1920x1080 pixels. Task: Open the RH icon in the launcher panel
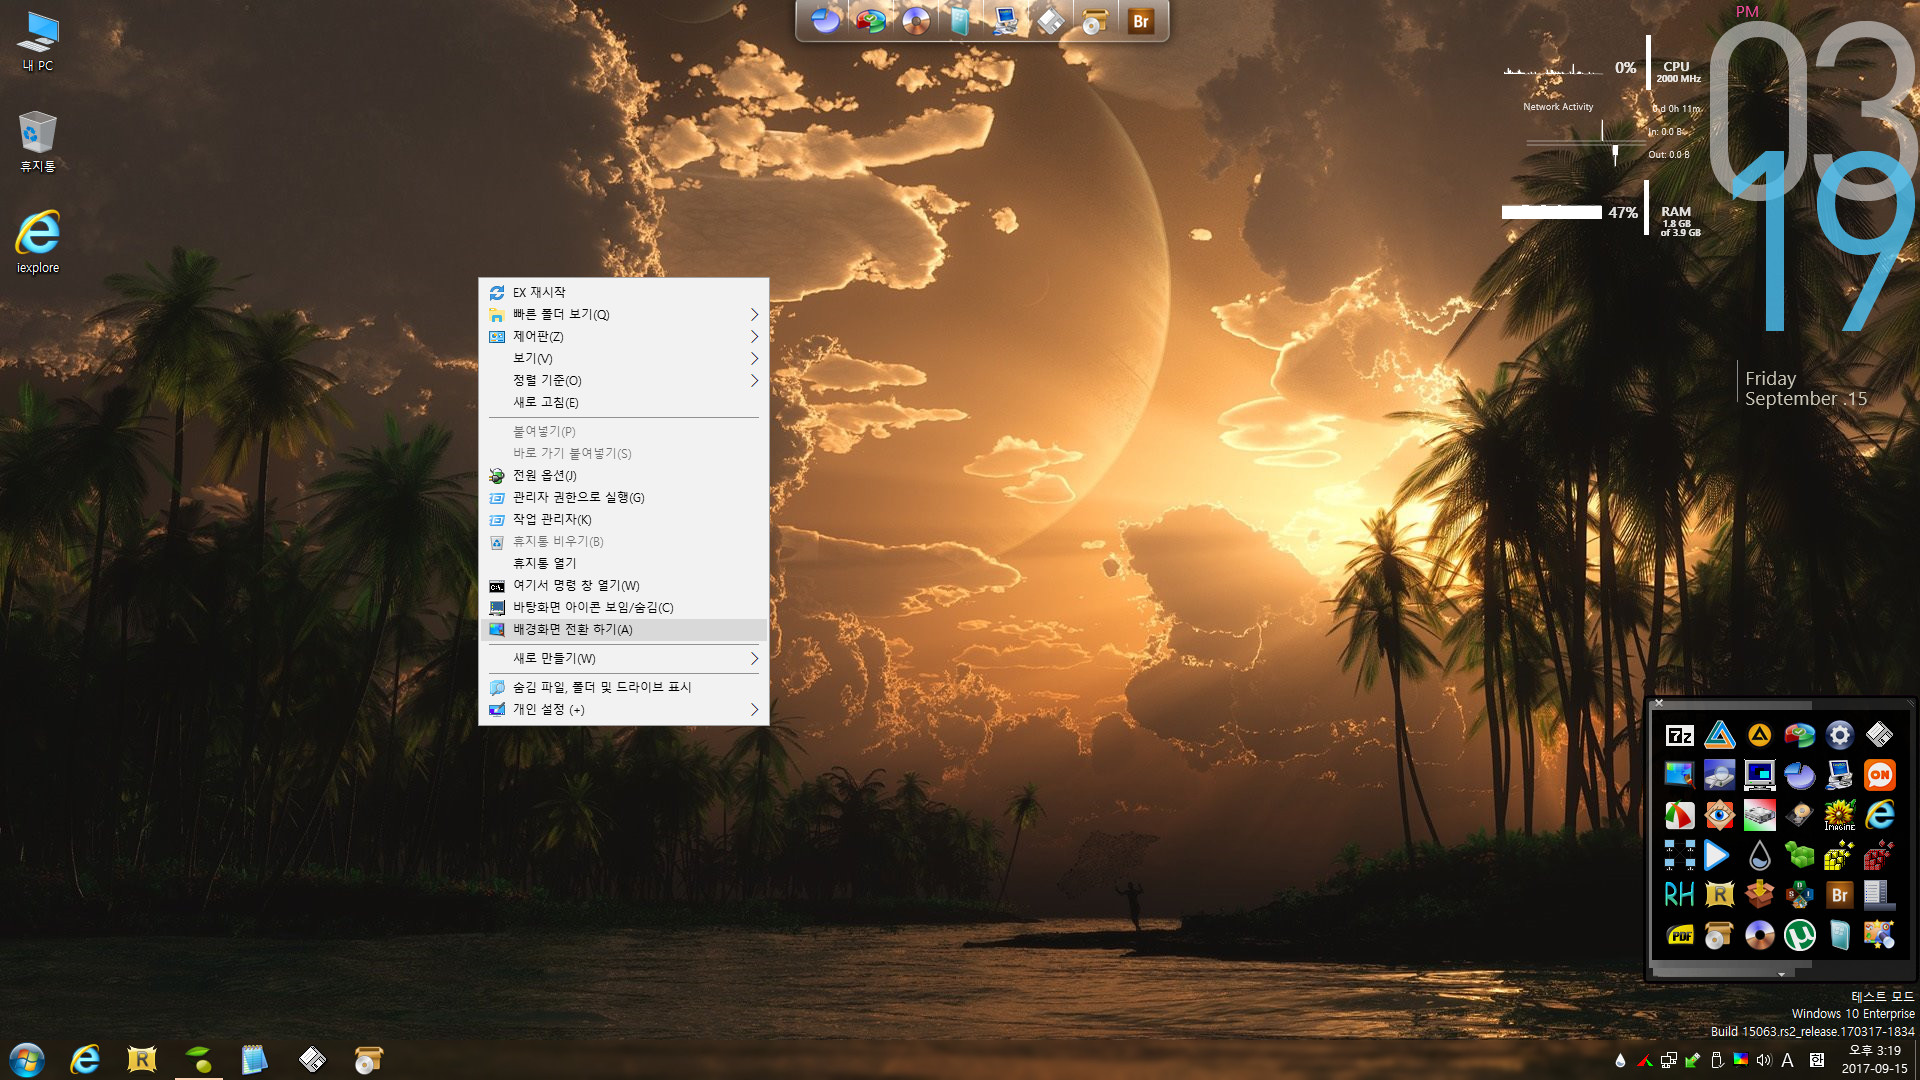[x=1679, y=895]
